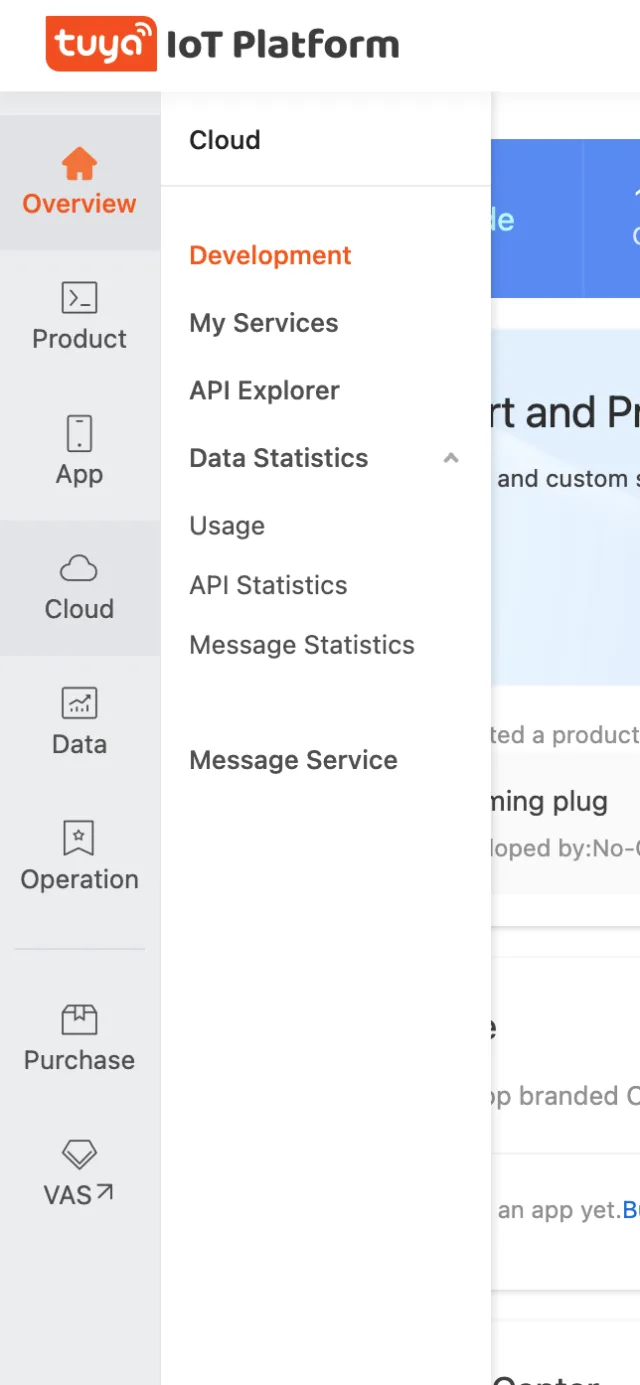640x1385 pixels.
Task: Open API Explorer menu entry
Action: (265, 391)
